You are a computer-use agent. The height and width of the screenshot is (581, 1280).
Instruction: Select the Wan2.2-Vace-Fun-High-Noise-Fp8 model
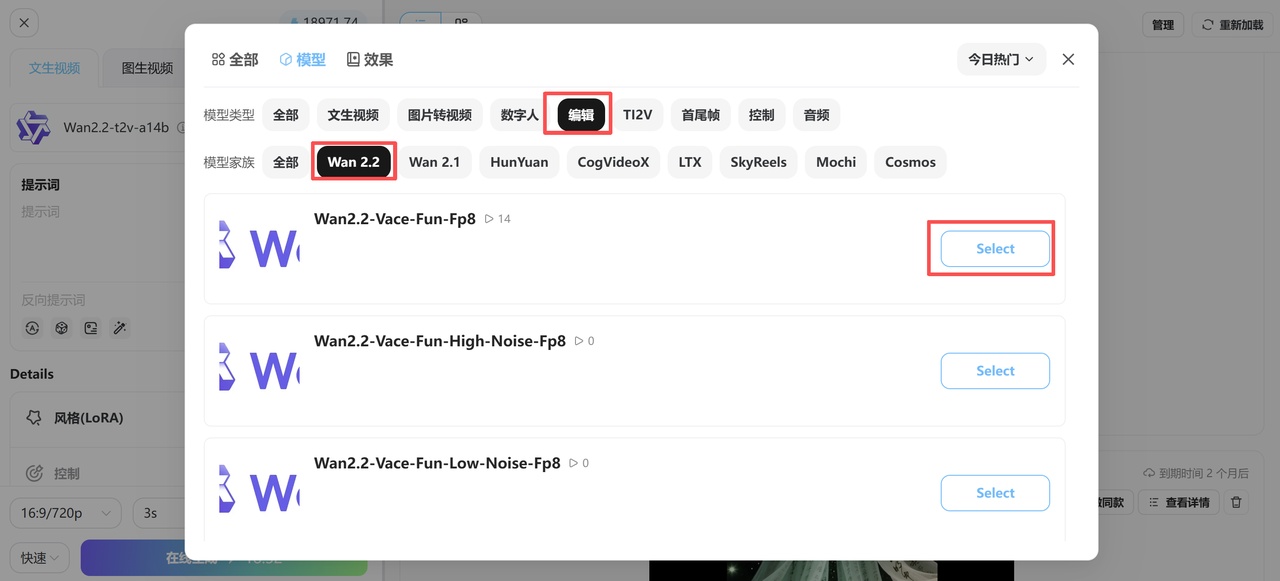[x=994, y=371]
